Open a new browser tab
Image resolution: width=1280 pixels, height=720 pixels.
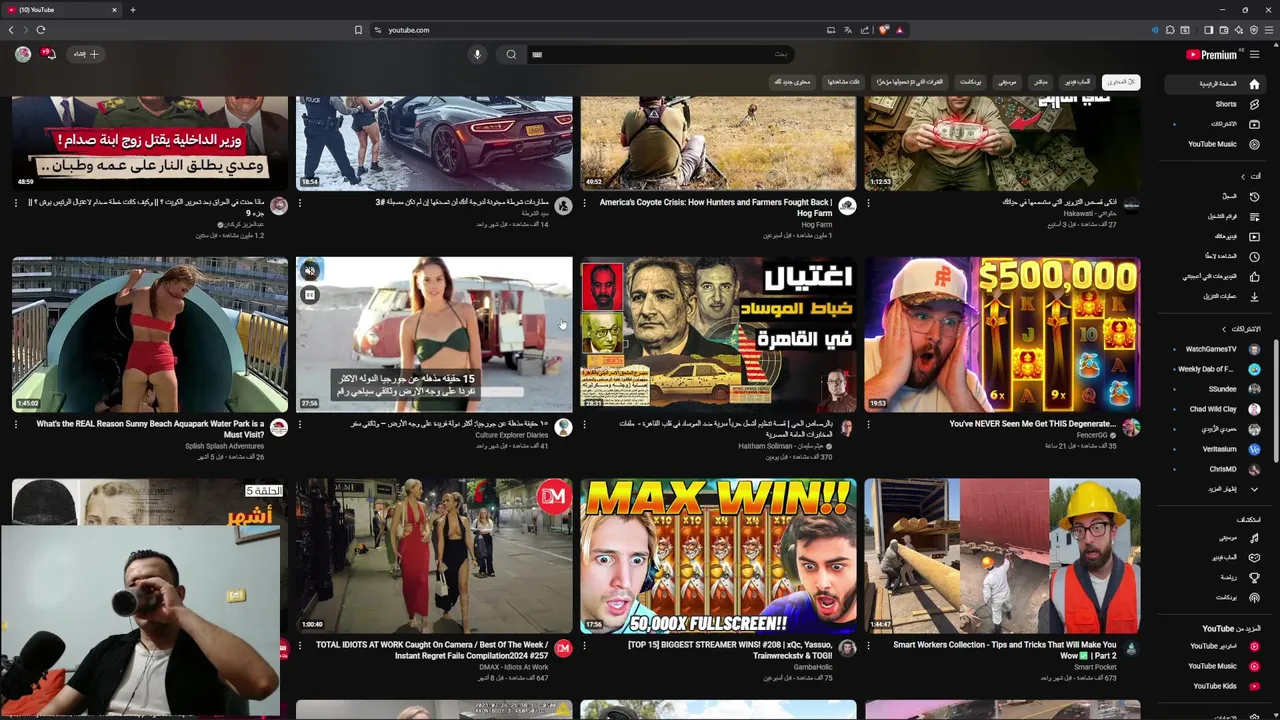[132, 10]
